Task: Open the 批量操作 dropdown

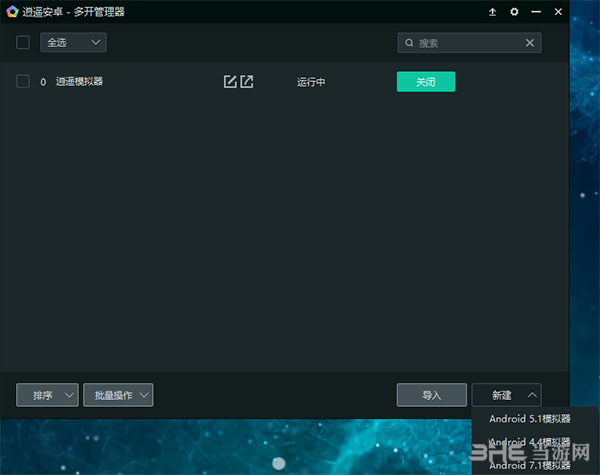Action: pos(118,395)
